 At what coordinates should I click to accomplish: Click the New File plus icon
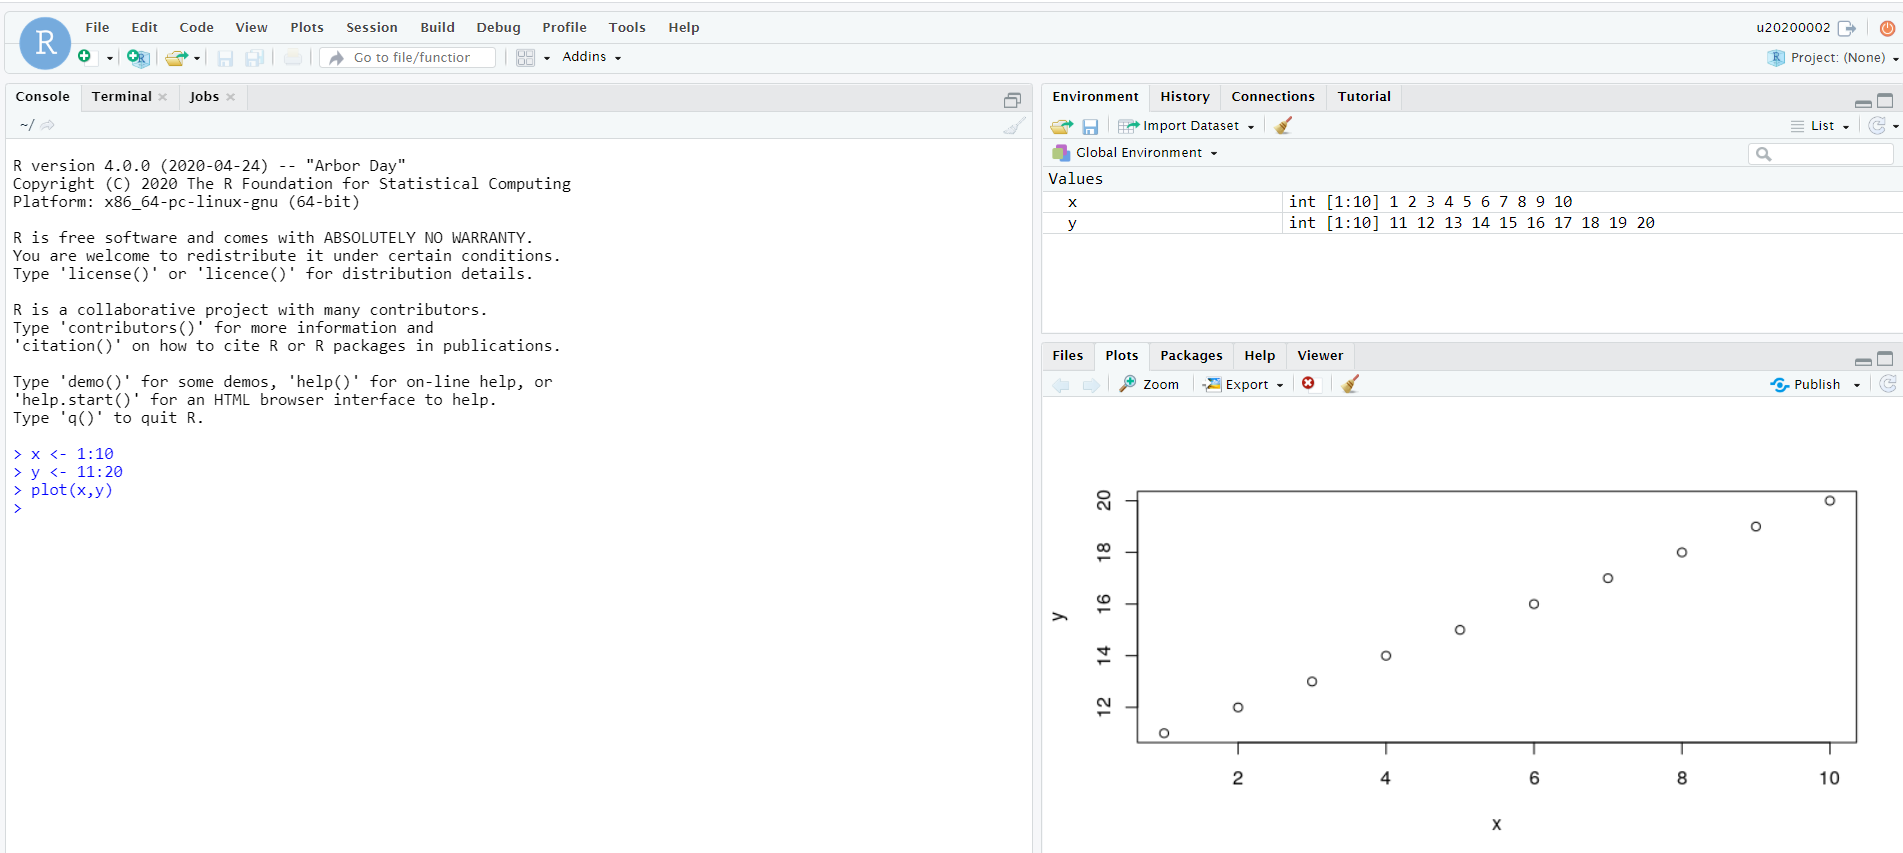85,57
